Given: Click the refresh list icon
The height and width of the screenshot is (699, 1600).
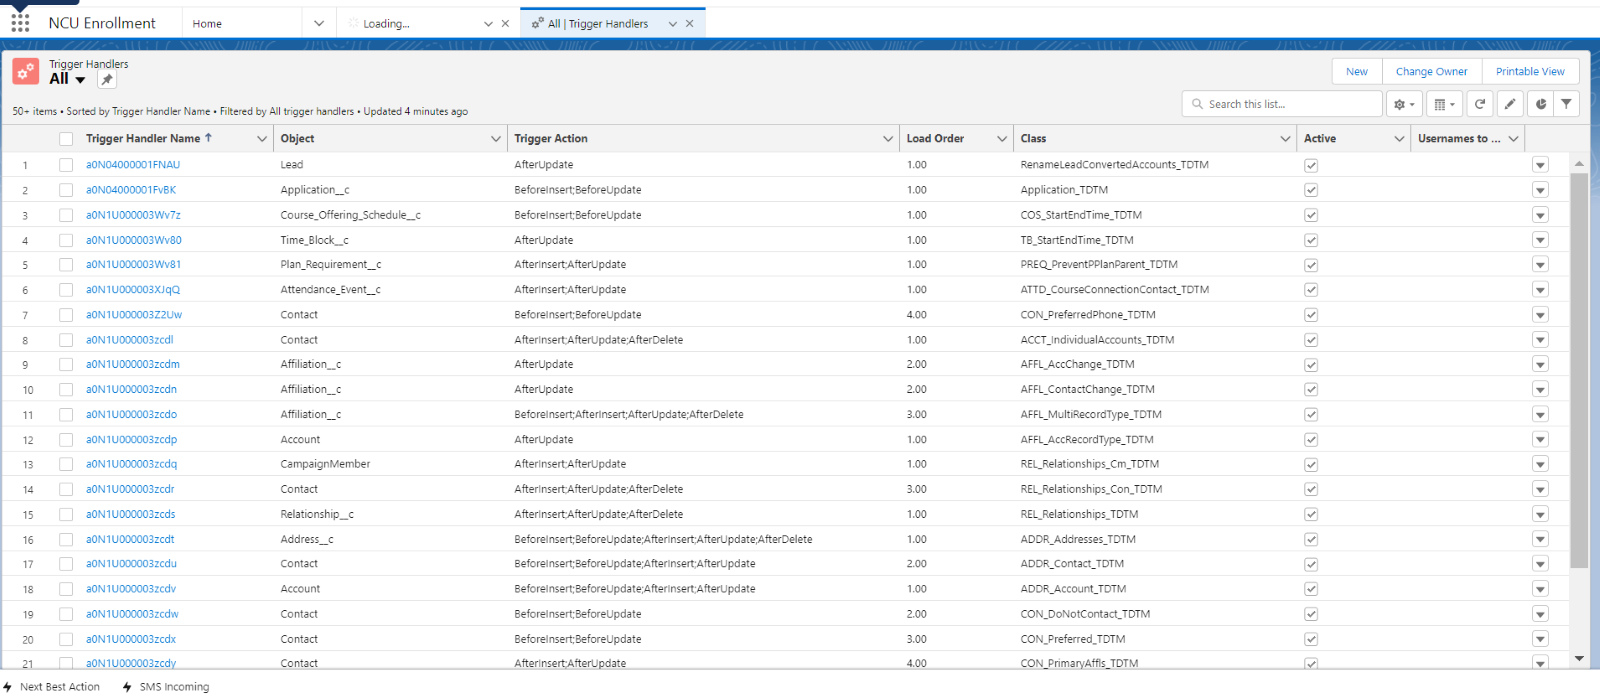Looking at the screenshot, I should [1480, 104].
